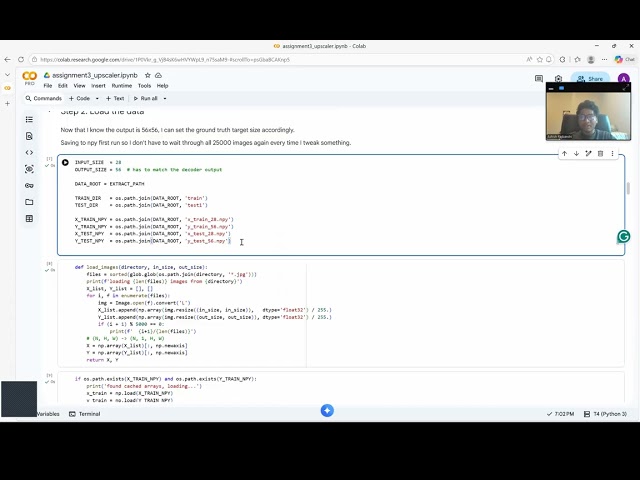Open the File menu
The image size is (640, 480).
[48, 86]
